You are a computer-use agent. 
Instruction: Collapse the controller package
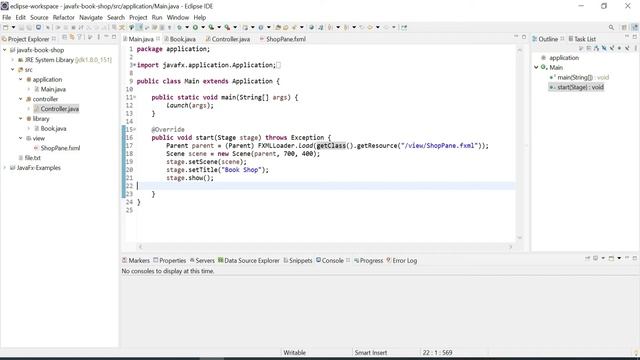pyautogui.click(x=20, y=99)
